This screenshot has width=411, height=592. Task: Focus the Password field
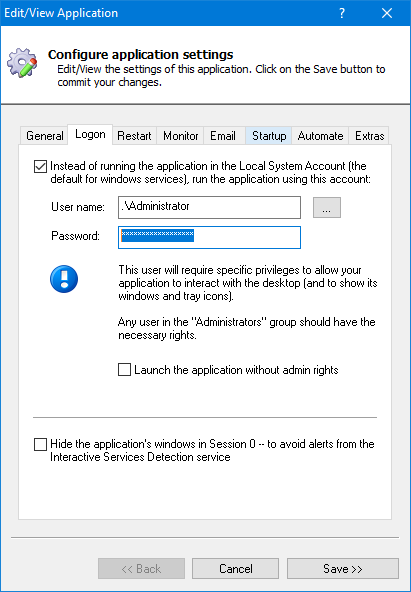209,237
